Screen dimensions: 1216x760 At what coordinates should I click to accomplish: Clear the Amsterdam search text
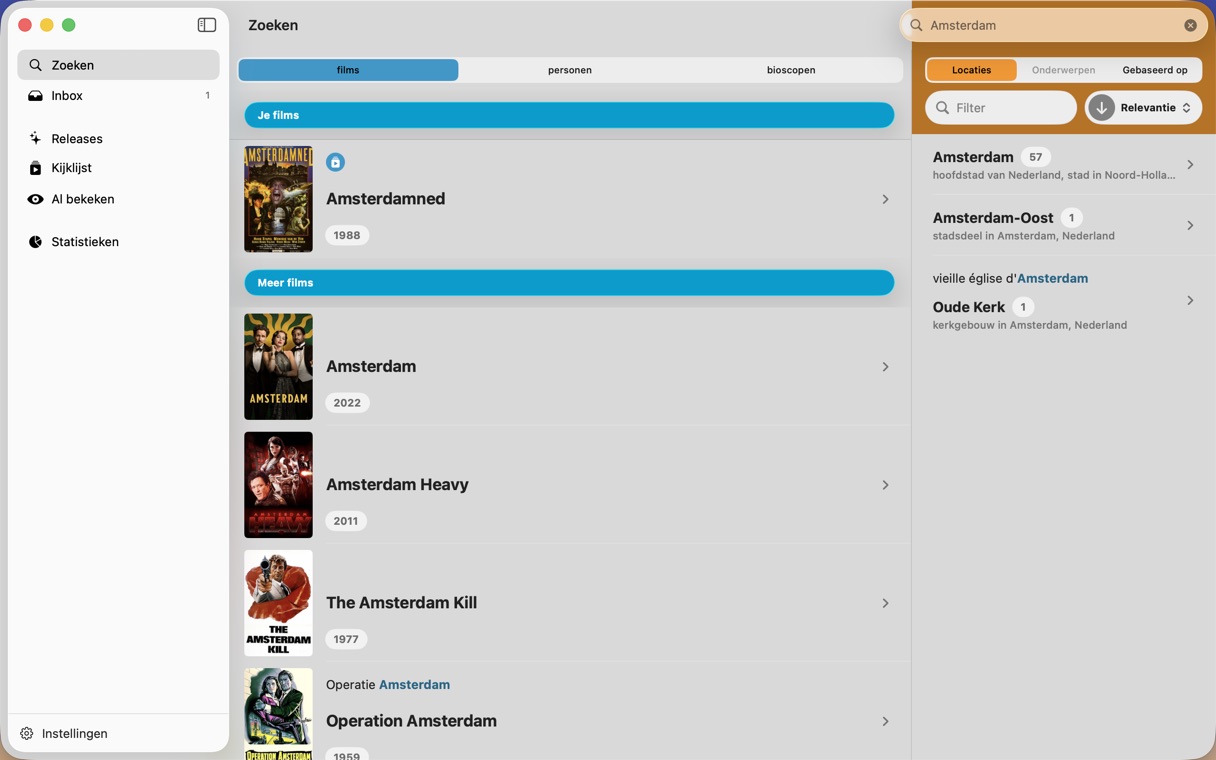1190,26
